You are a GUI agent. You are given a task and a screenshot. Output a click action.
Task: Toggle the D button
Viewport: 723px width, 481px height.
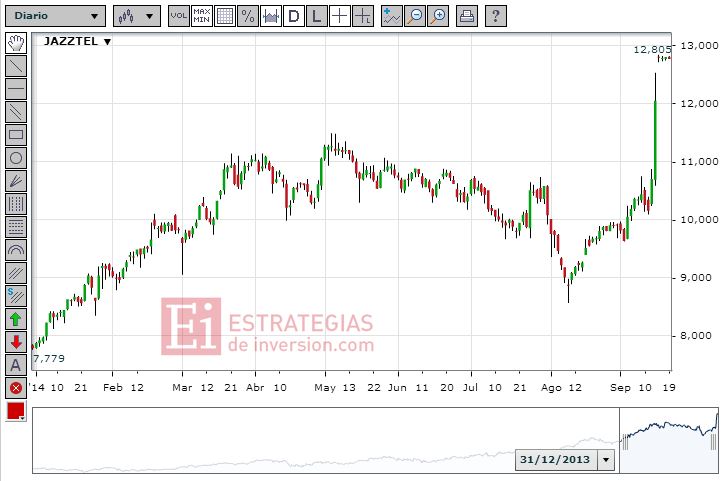pos(294,16)
